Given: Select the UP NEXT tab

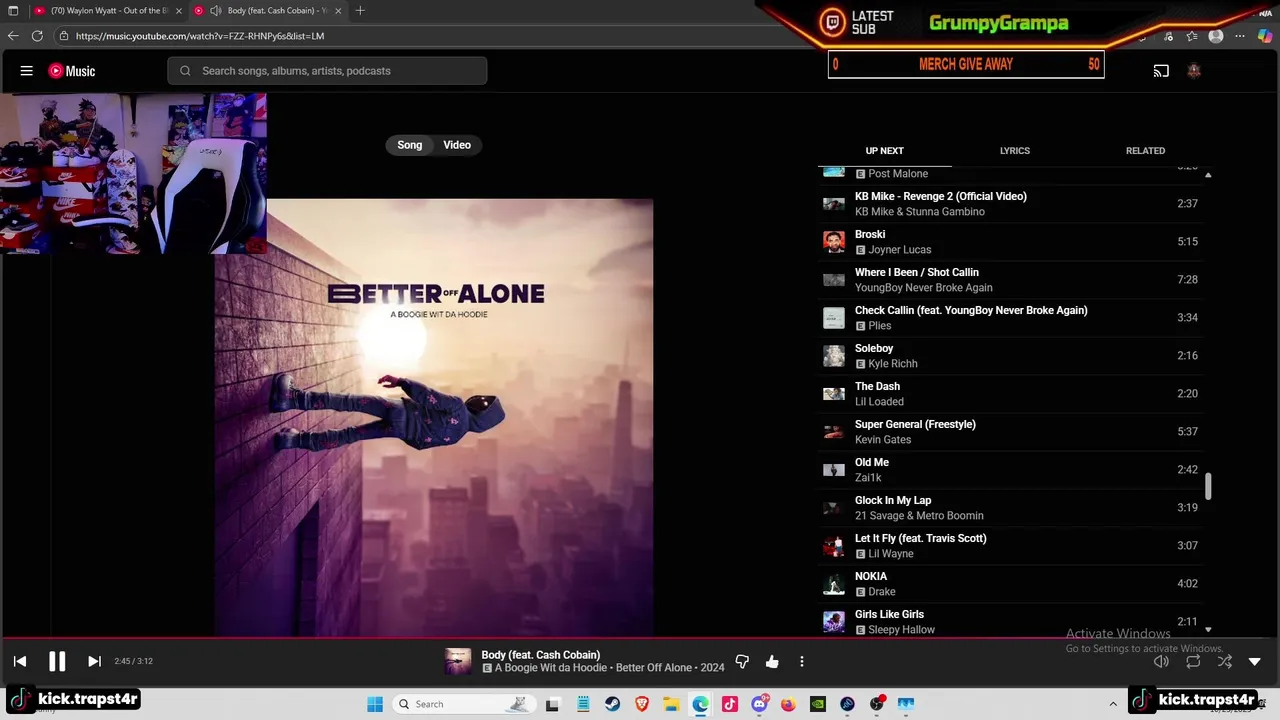Looking at the screenshot, I should click(884, 151).
